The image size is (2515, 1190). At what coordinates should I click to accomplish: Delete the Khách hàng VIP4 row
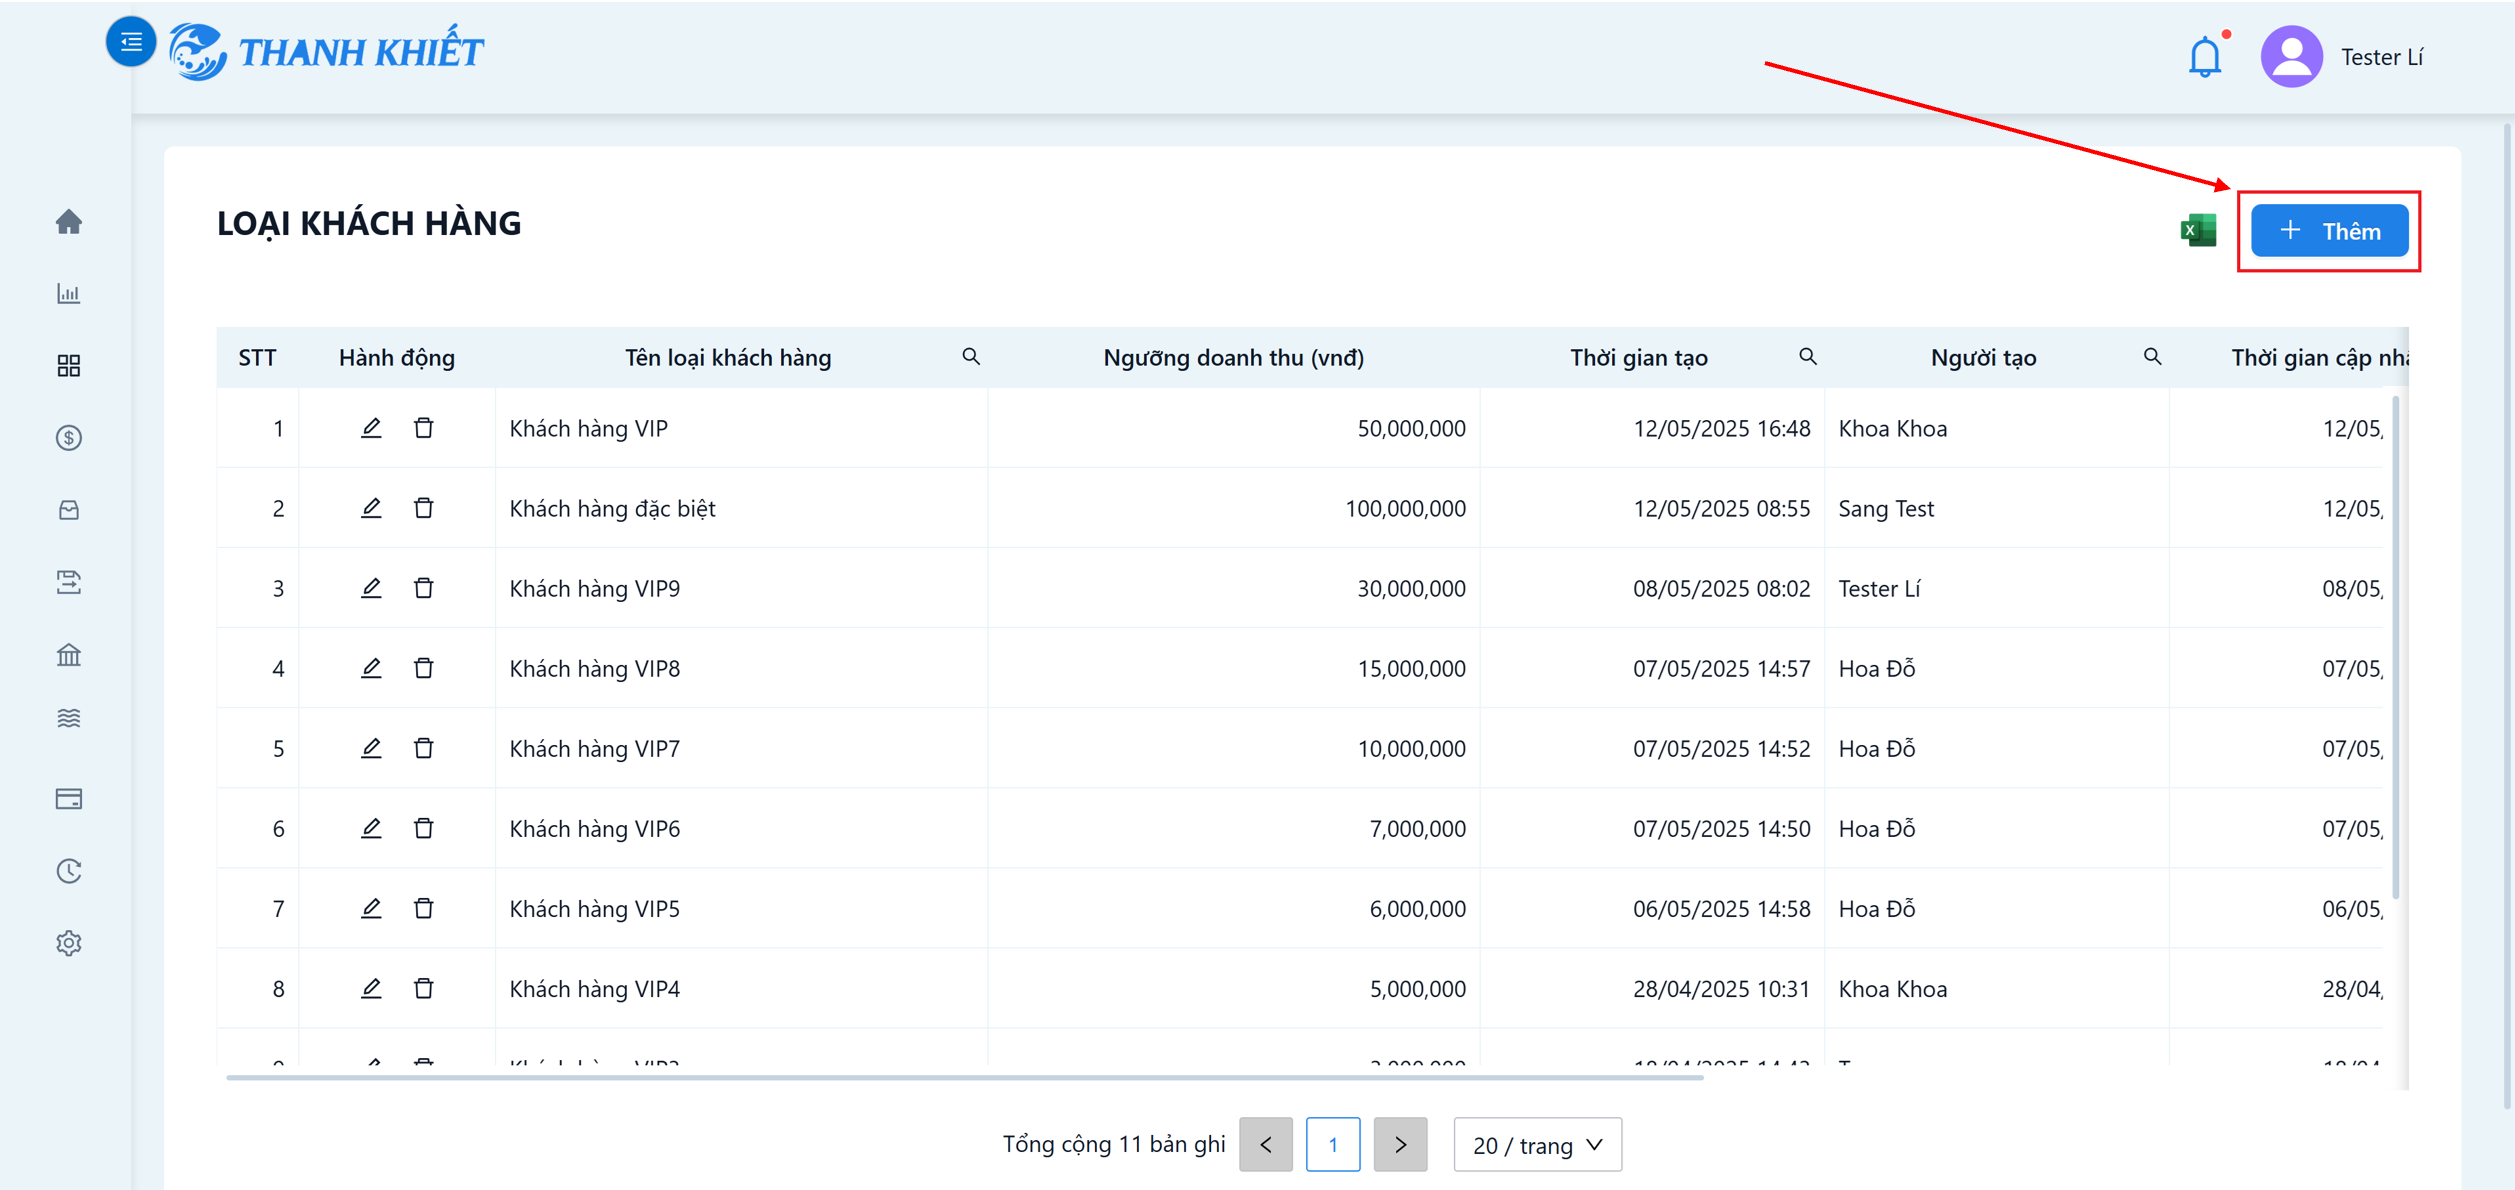click(424, 988)
